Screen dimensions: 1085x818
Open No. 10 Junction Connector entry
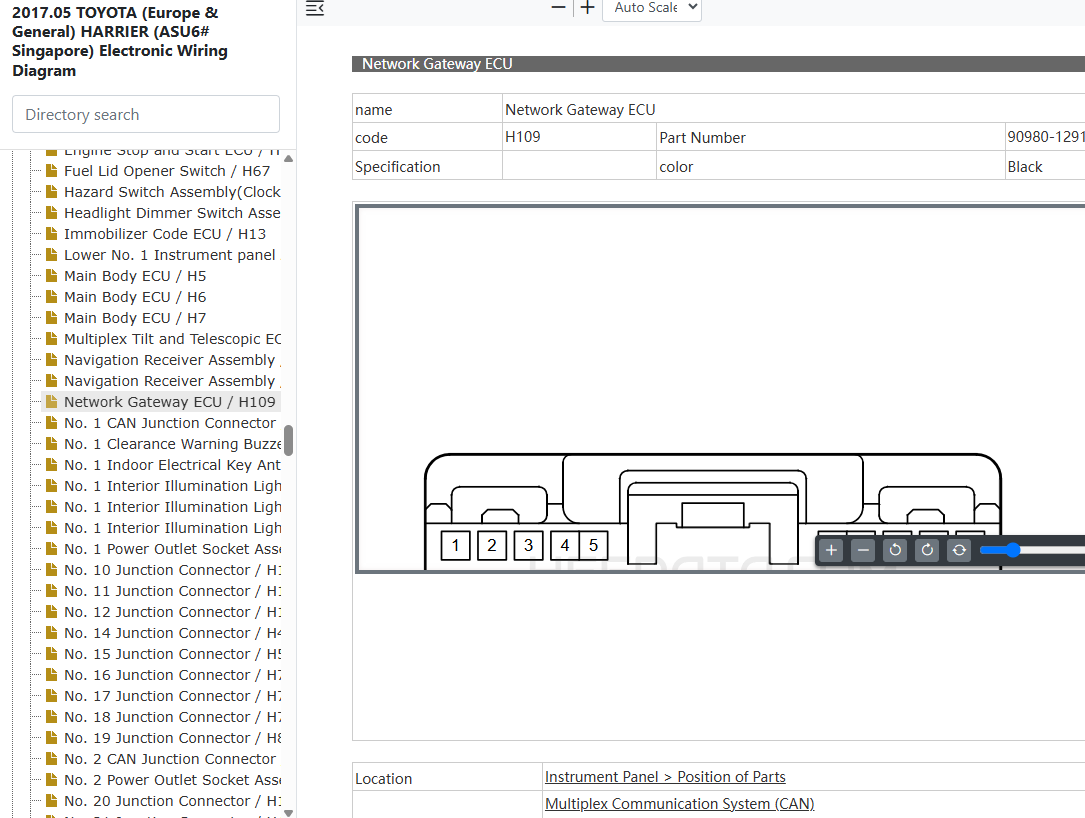coord(172,570)
